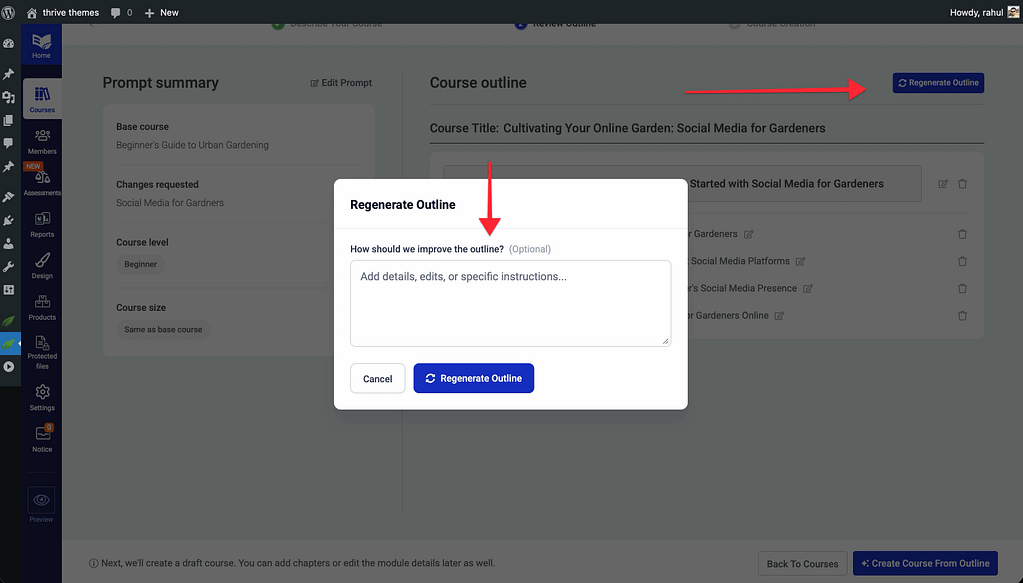Click Create Course From Outline button
The image size is (1023, 583).
tap(924, 563)
